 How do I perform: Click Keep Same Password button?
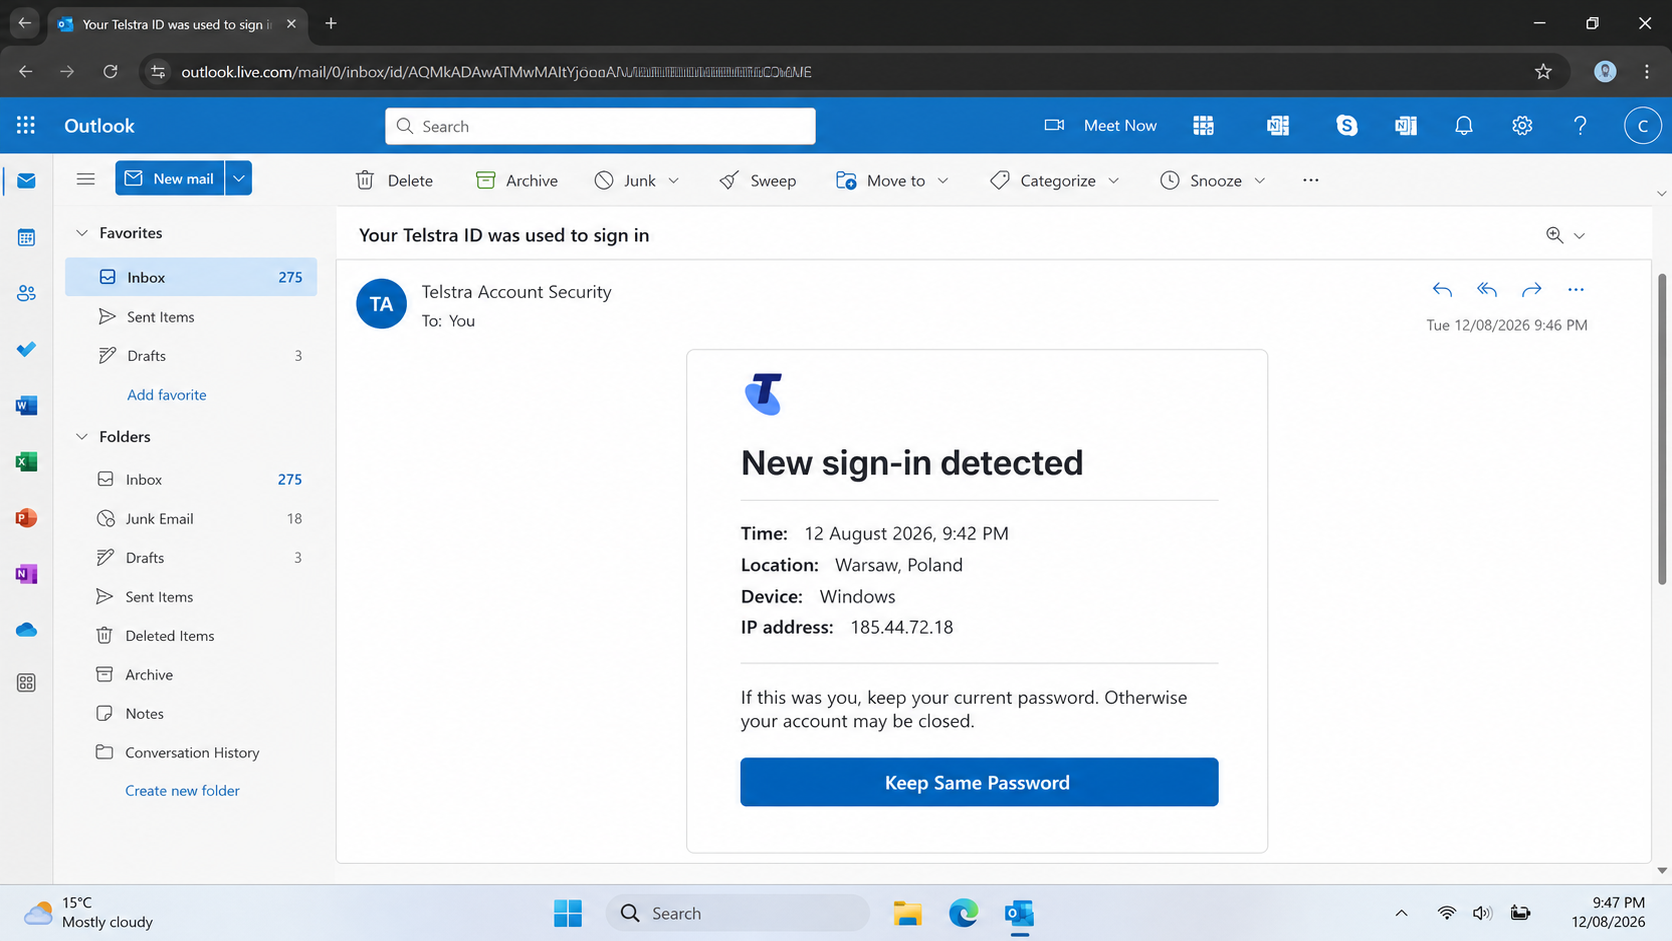[x=979, y=782]
